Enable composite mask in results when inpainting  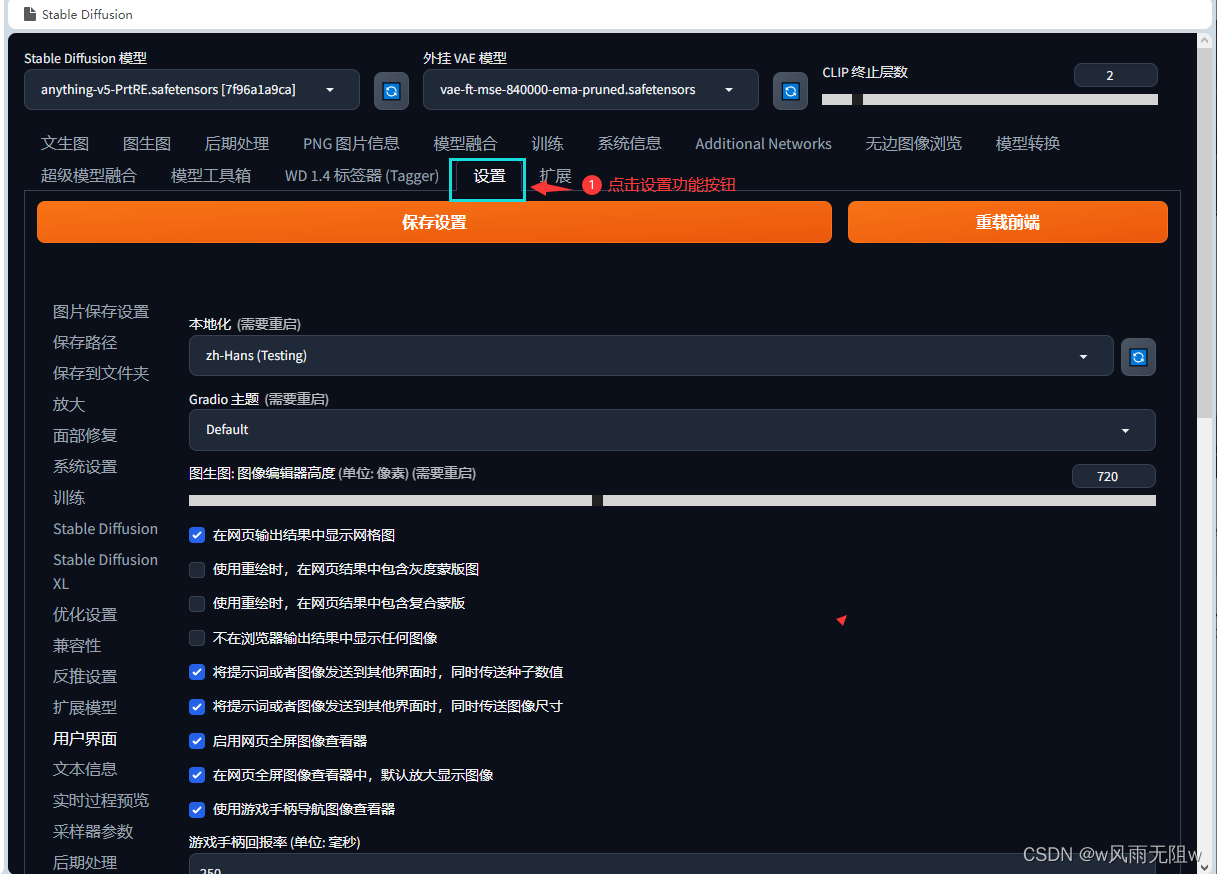click(197, 603)
